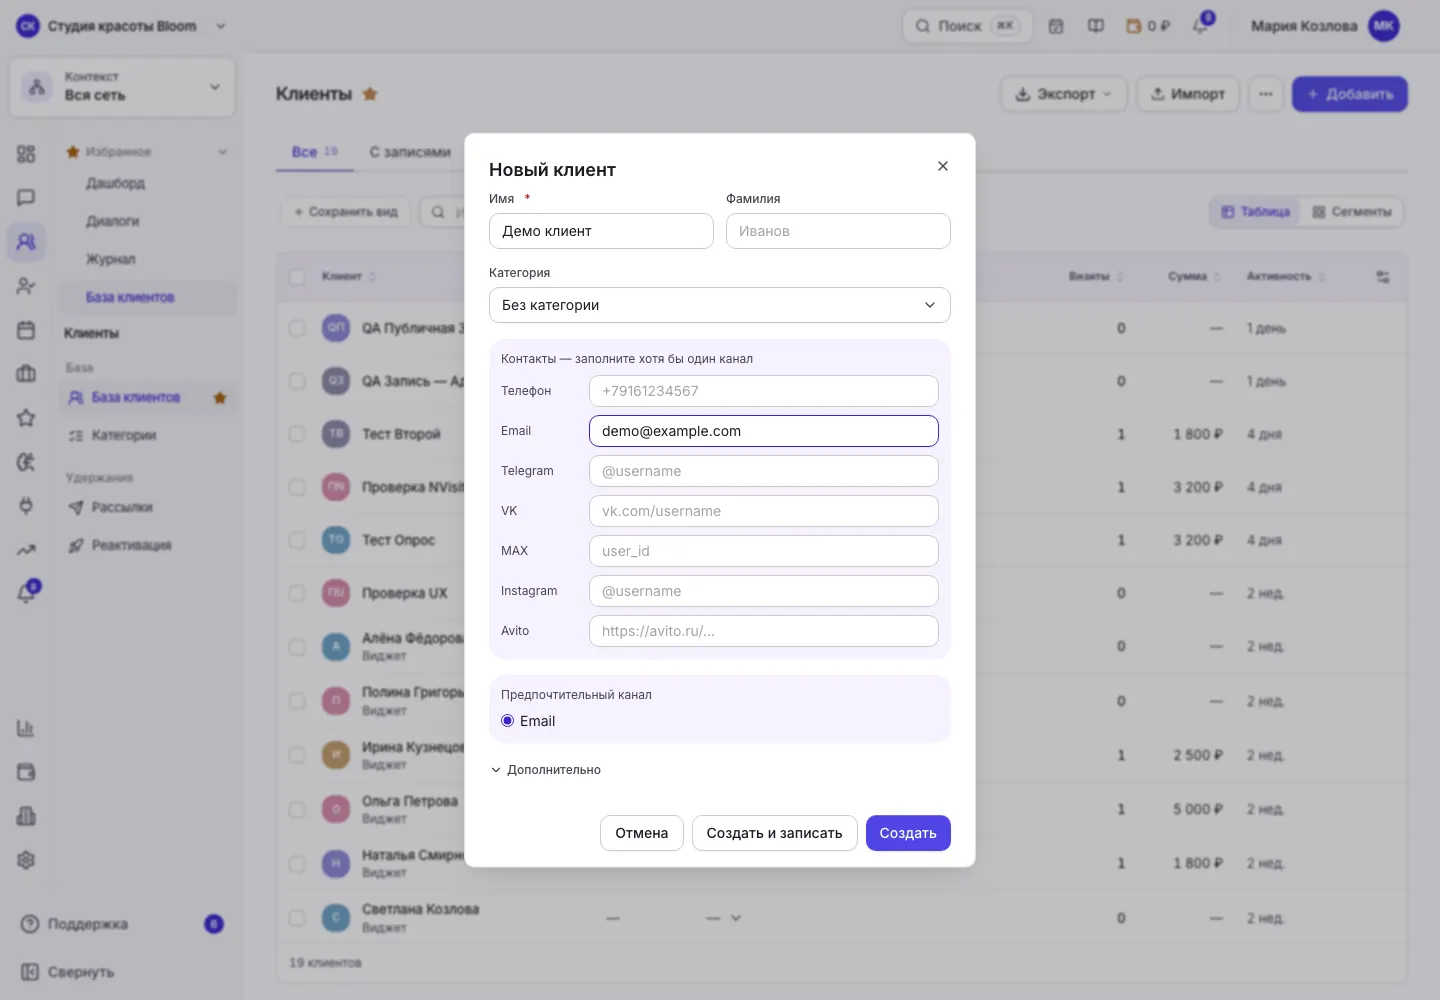Image resolution: width=1440 pixels, height=1000 pixels.
Task: Open the plug integrations icon in left rail
Action: coord(26,505)
